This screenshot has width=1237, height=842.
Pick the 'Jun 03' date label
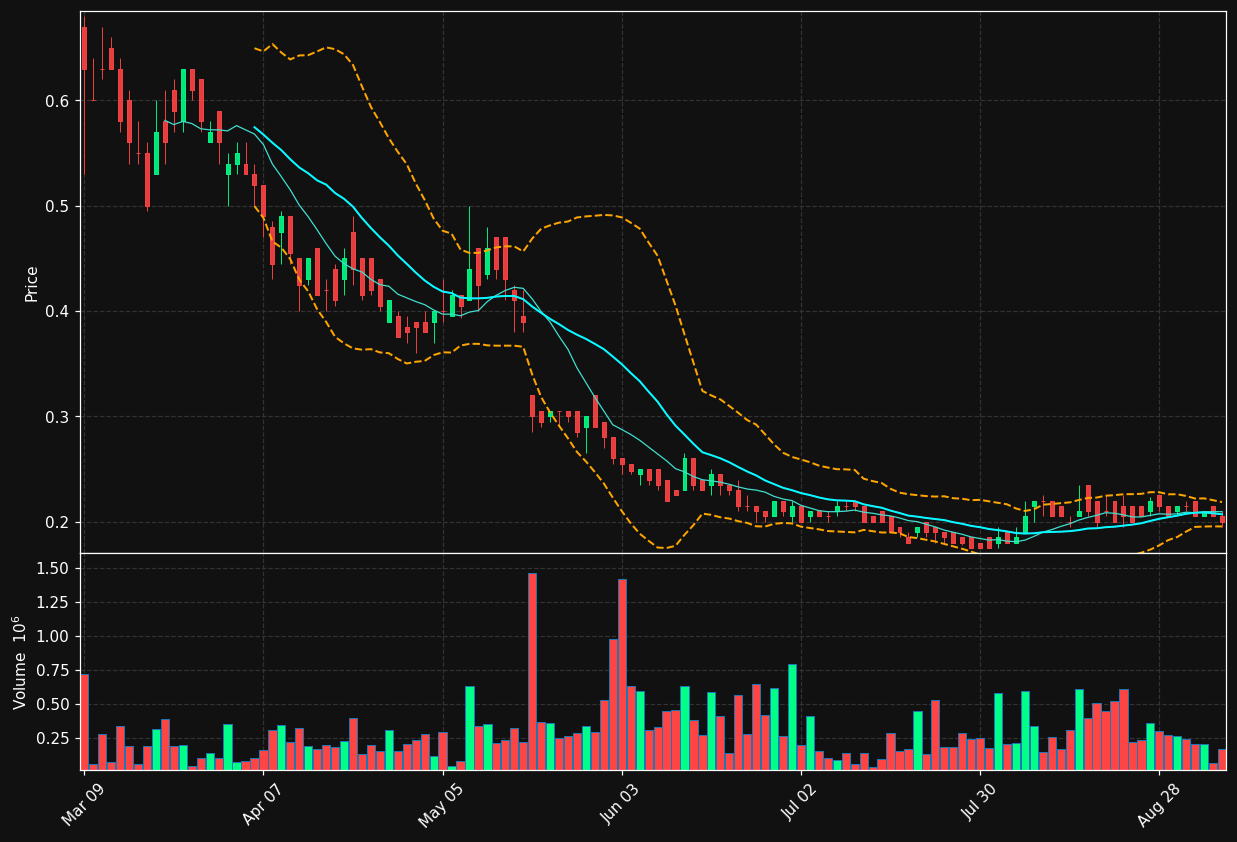pos(621,804)
